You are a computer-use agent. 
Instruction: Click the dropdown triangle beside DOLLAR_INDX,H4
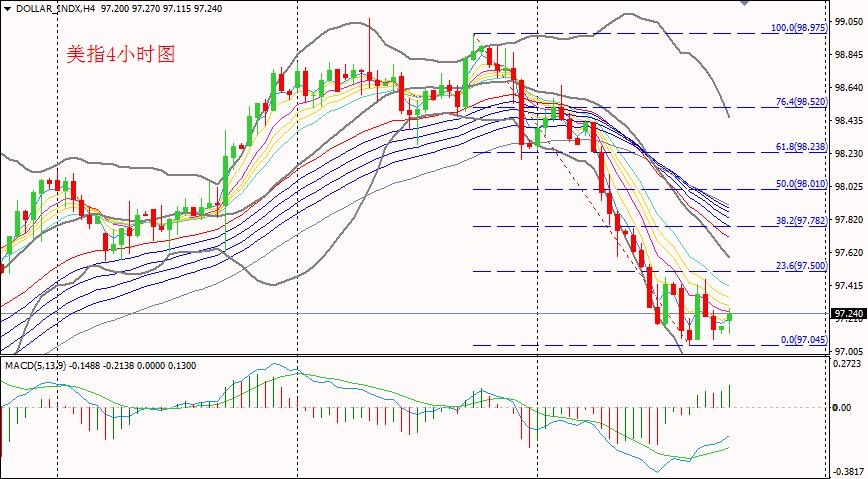click(7, 9)
